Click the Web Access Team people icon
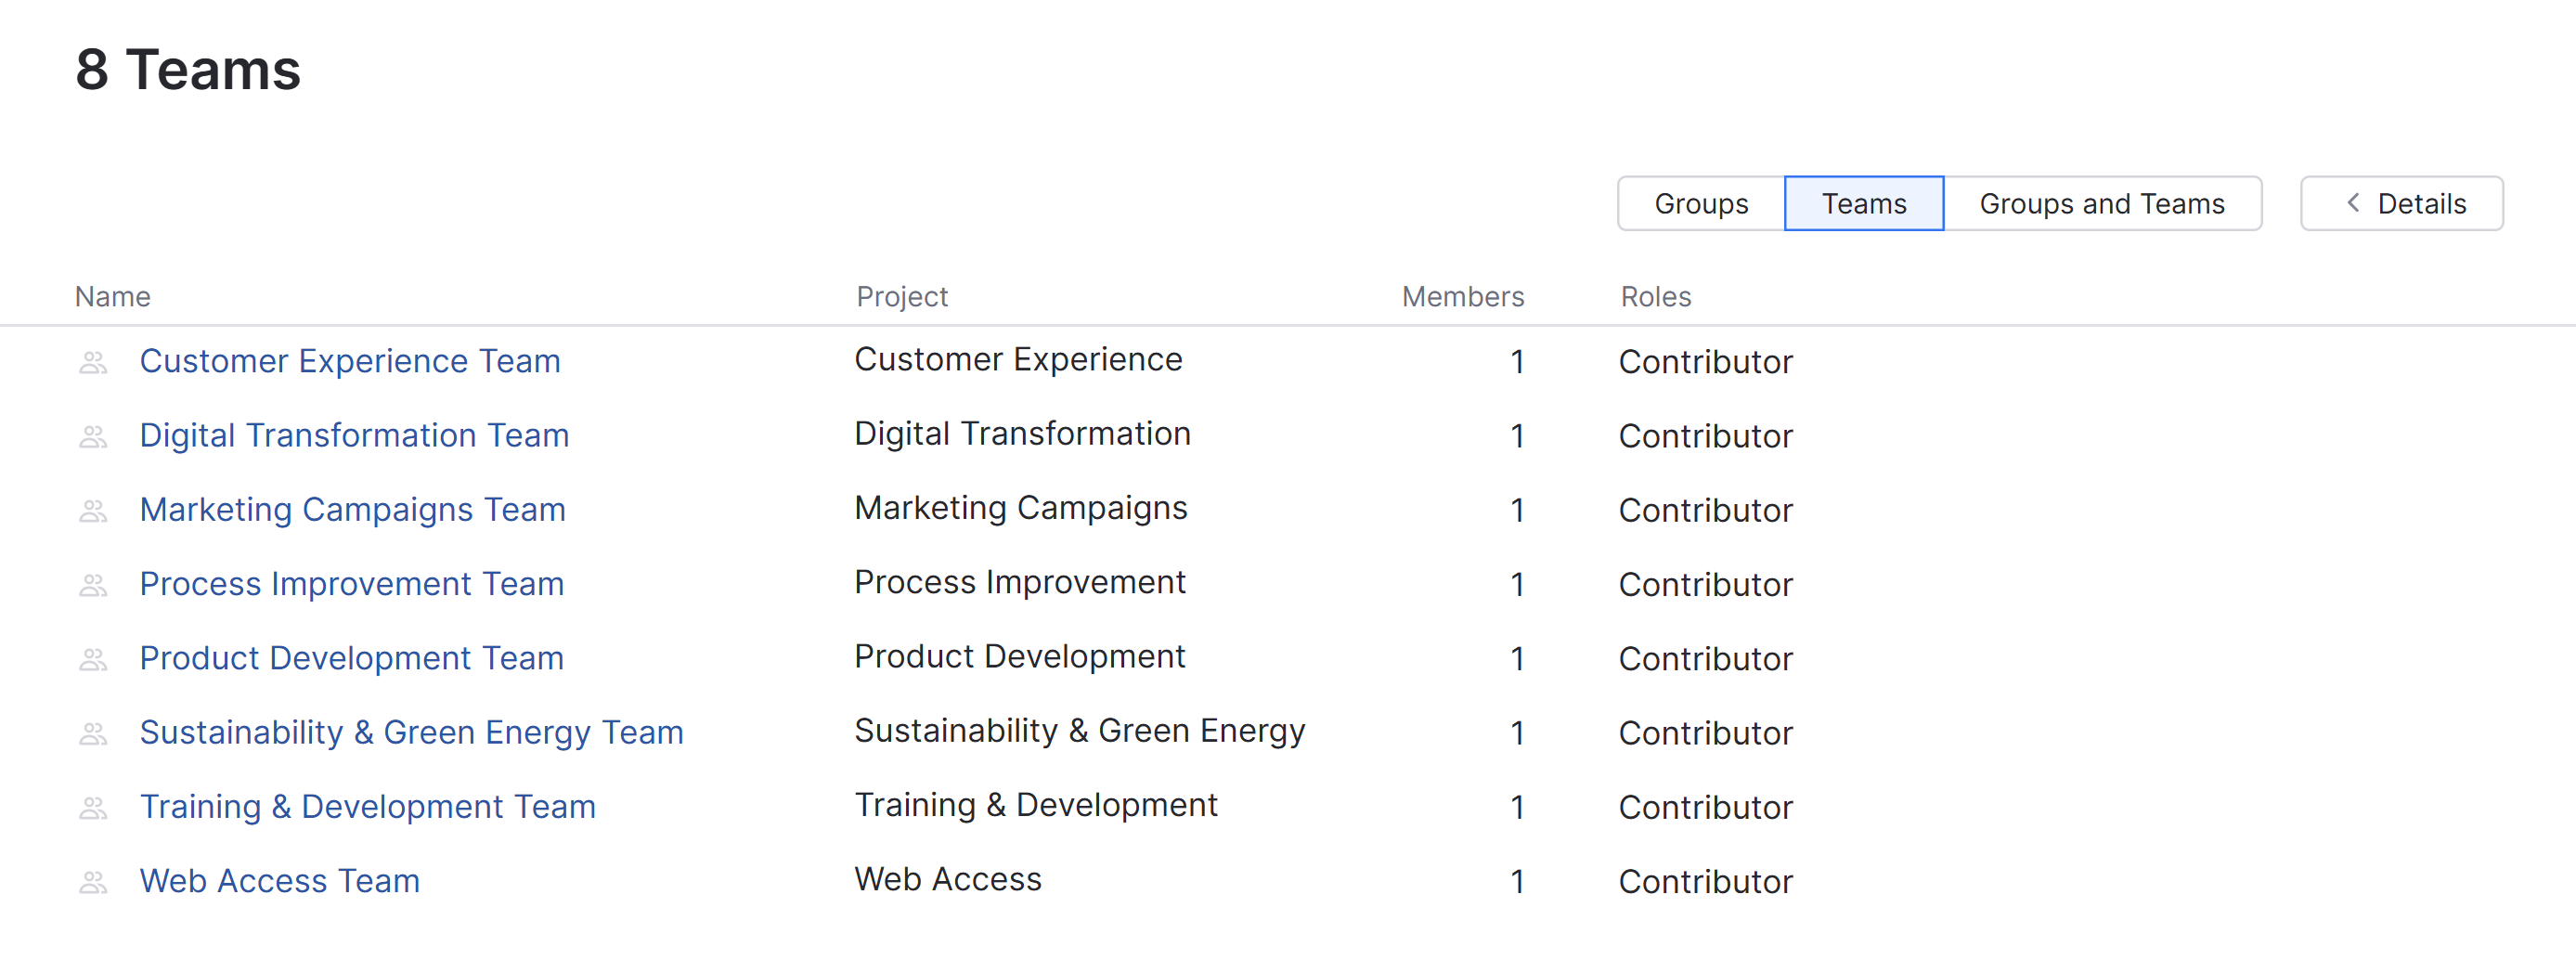 (93, 882)
